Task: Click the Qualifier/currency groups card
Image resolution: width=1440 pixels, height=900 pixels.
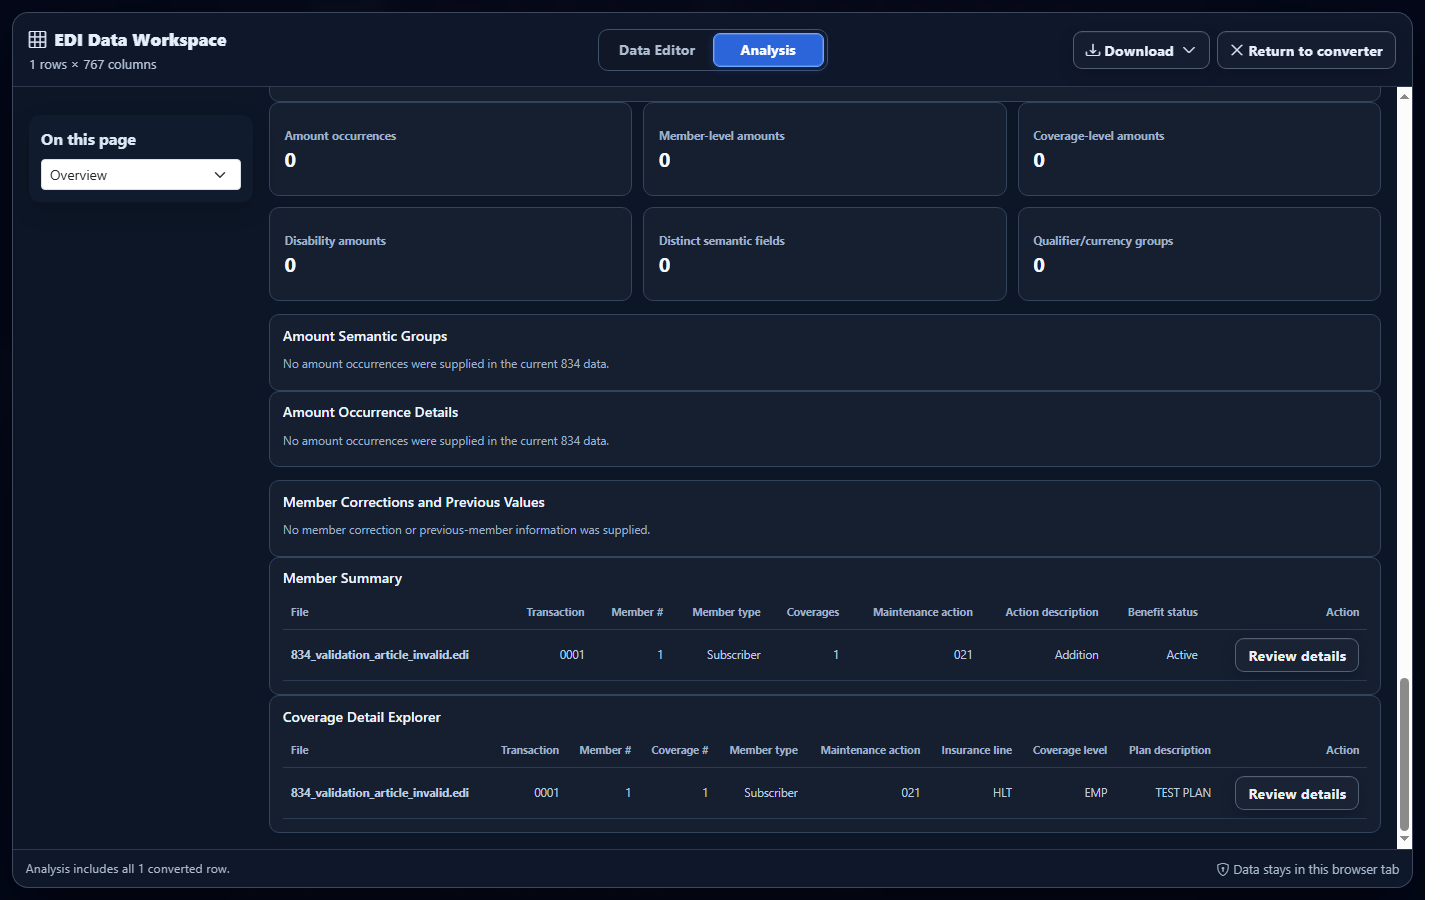Action: 1199,254
